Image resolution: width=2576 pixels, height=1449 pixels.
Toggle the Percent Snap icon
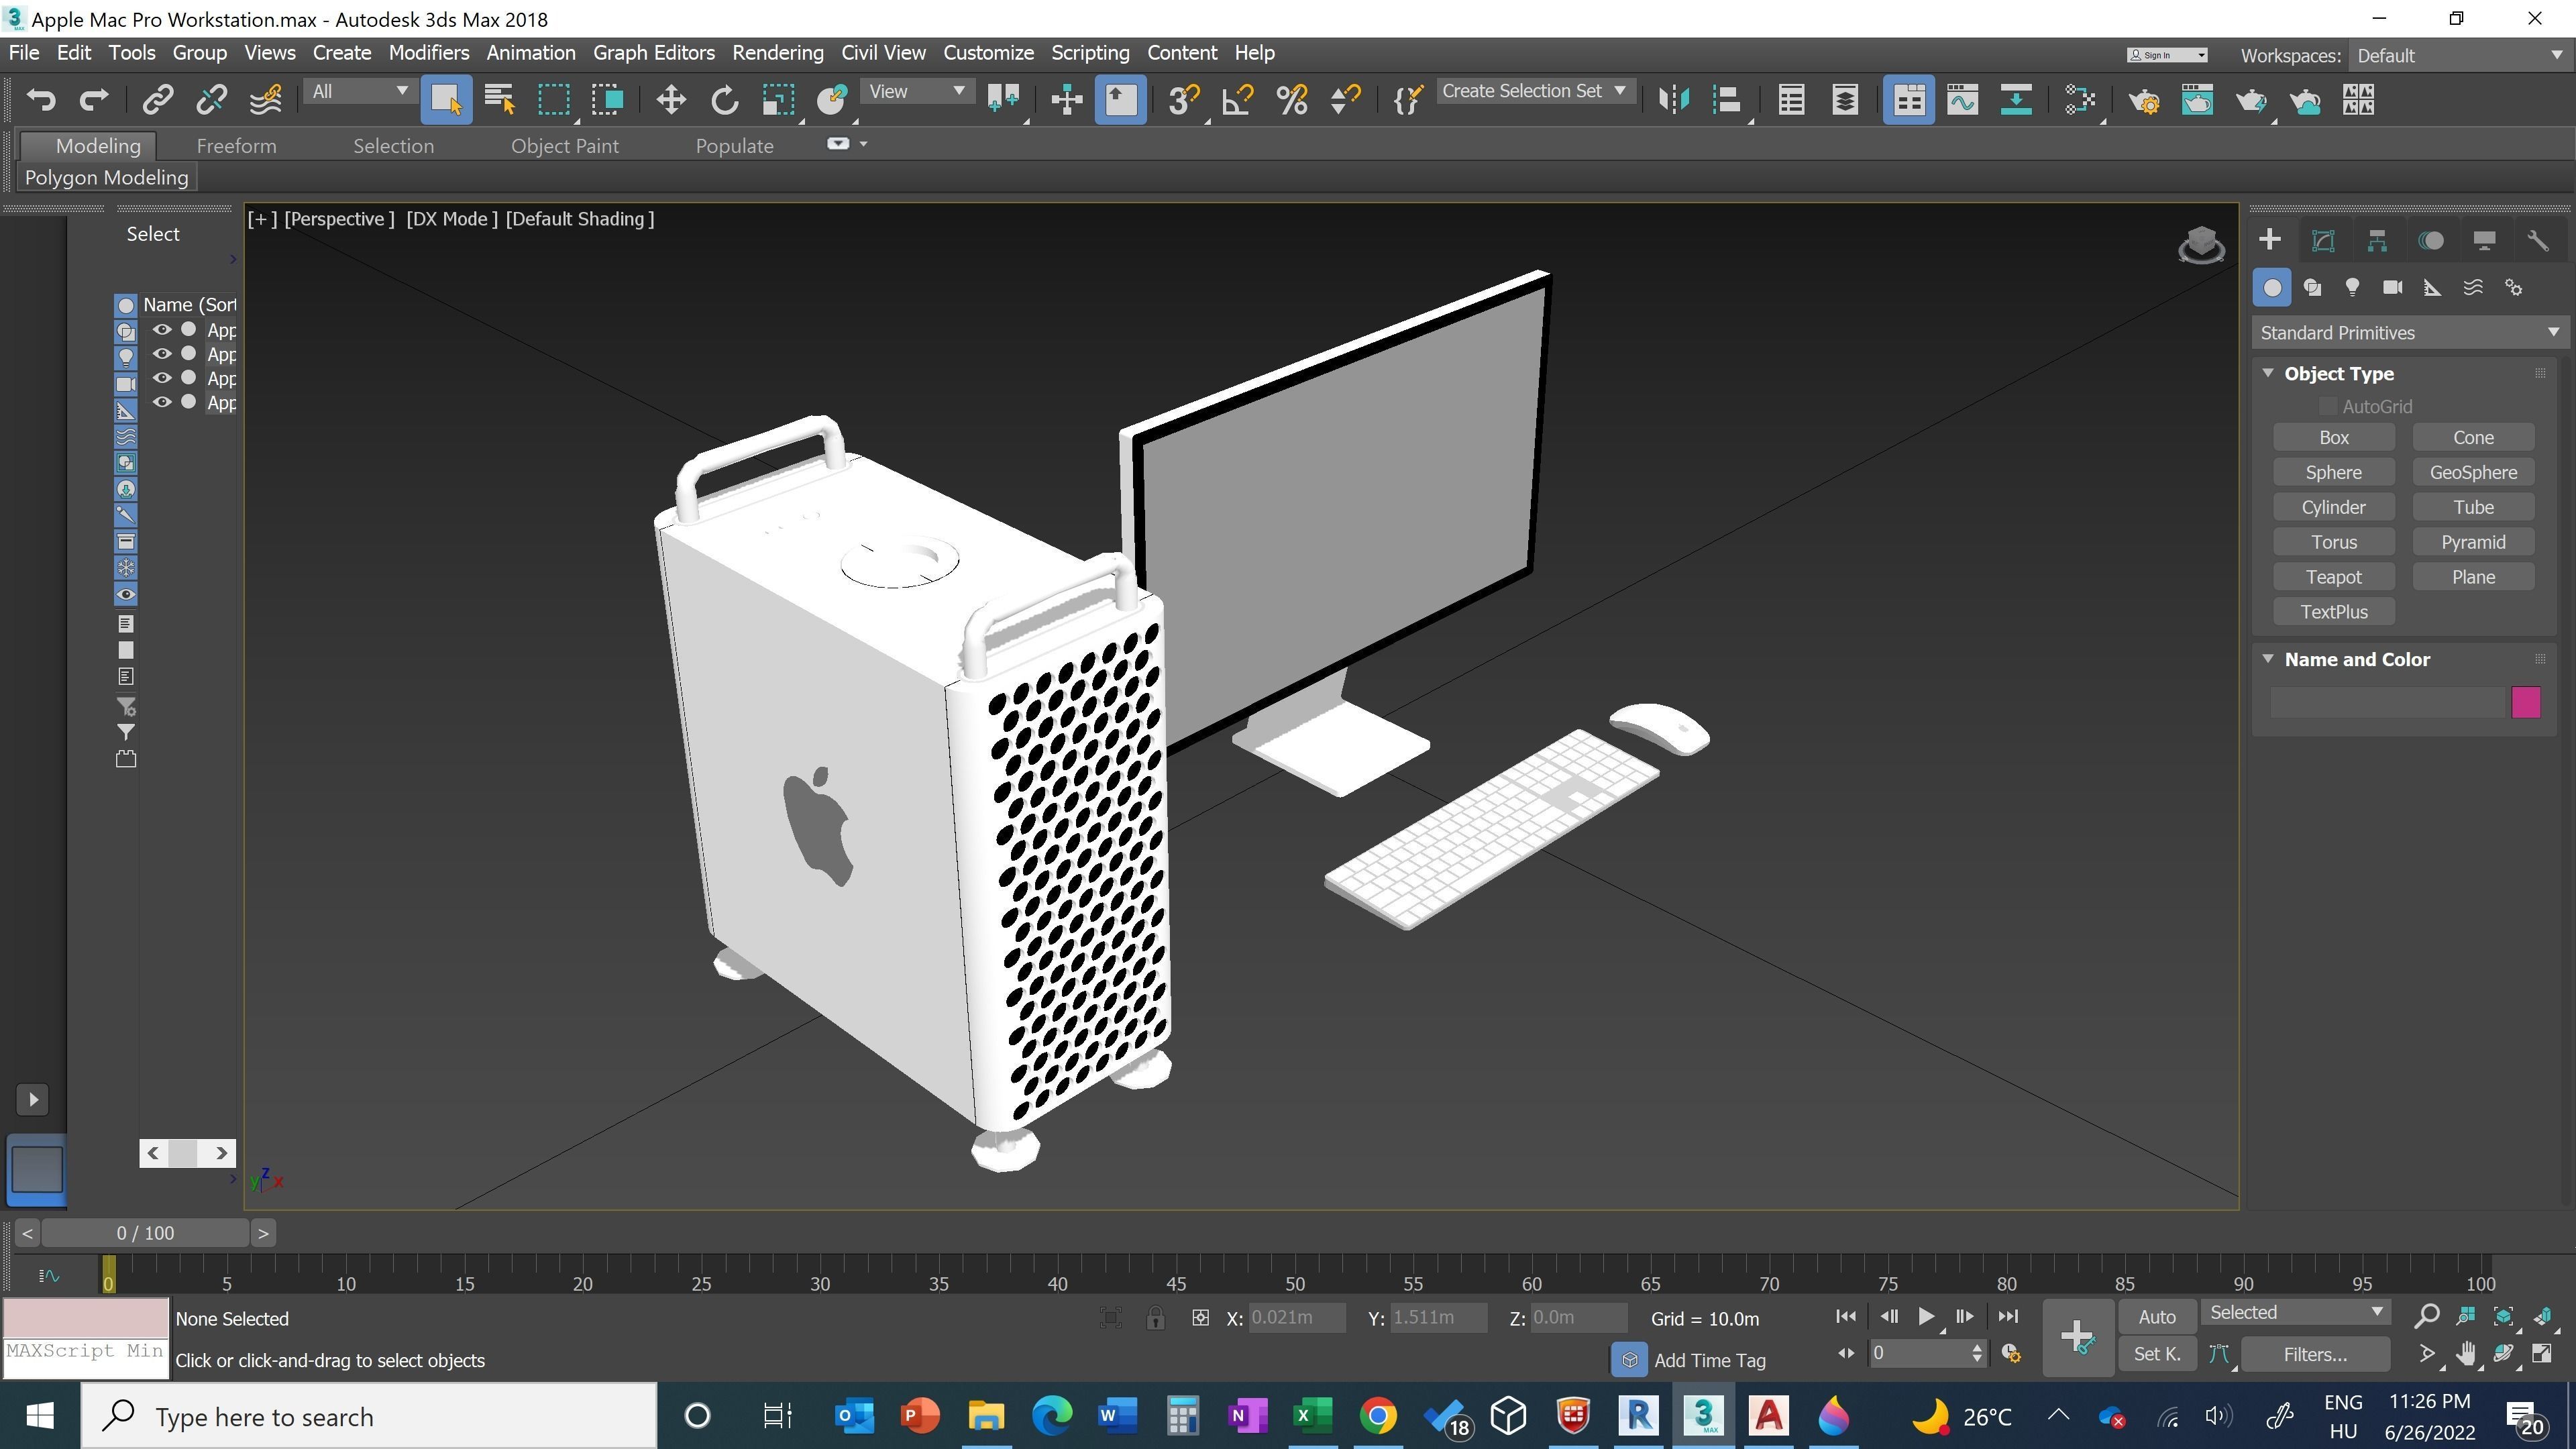(x=1292, y=100)
